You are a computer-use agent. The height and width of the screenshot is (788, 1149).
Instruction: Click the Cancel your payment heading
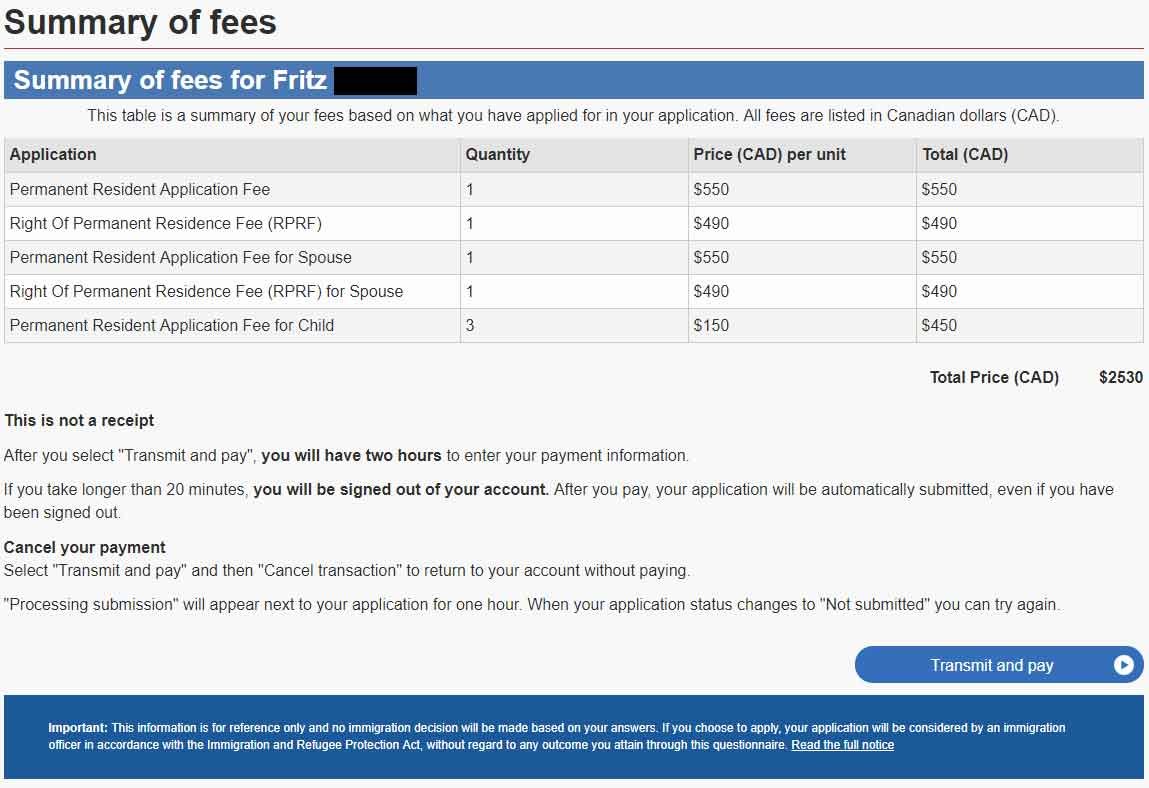pyautogui.click(x=84, y=548)
